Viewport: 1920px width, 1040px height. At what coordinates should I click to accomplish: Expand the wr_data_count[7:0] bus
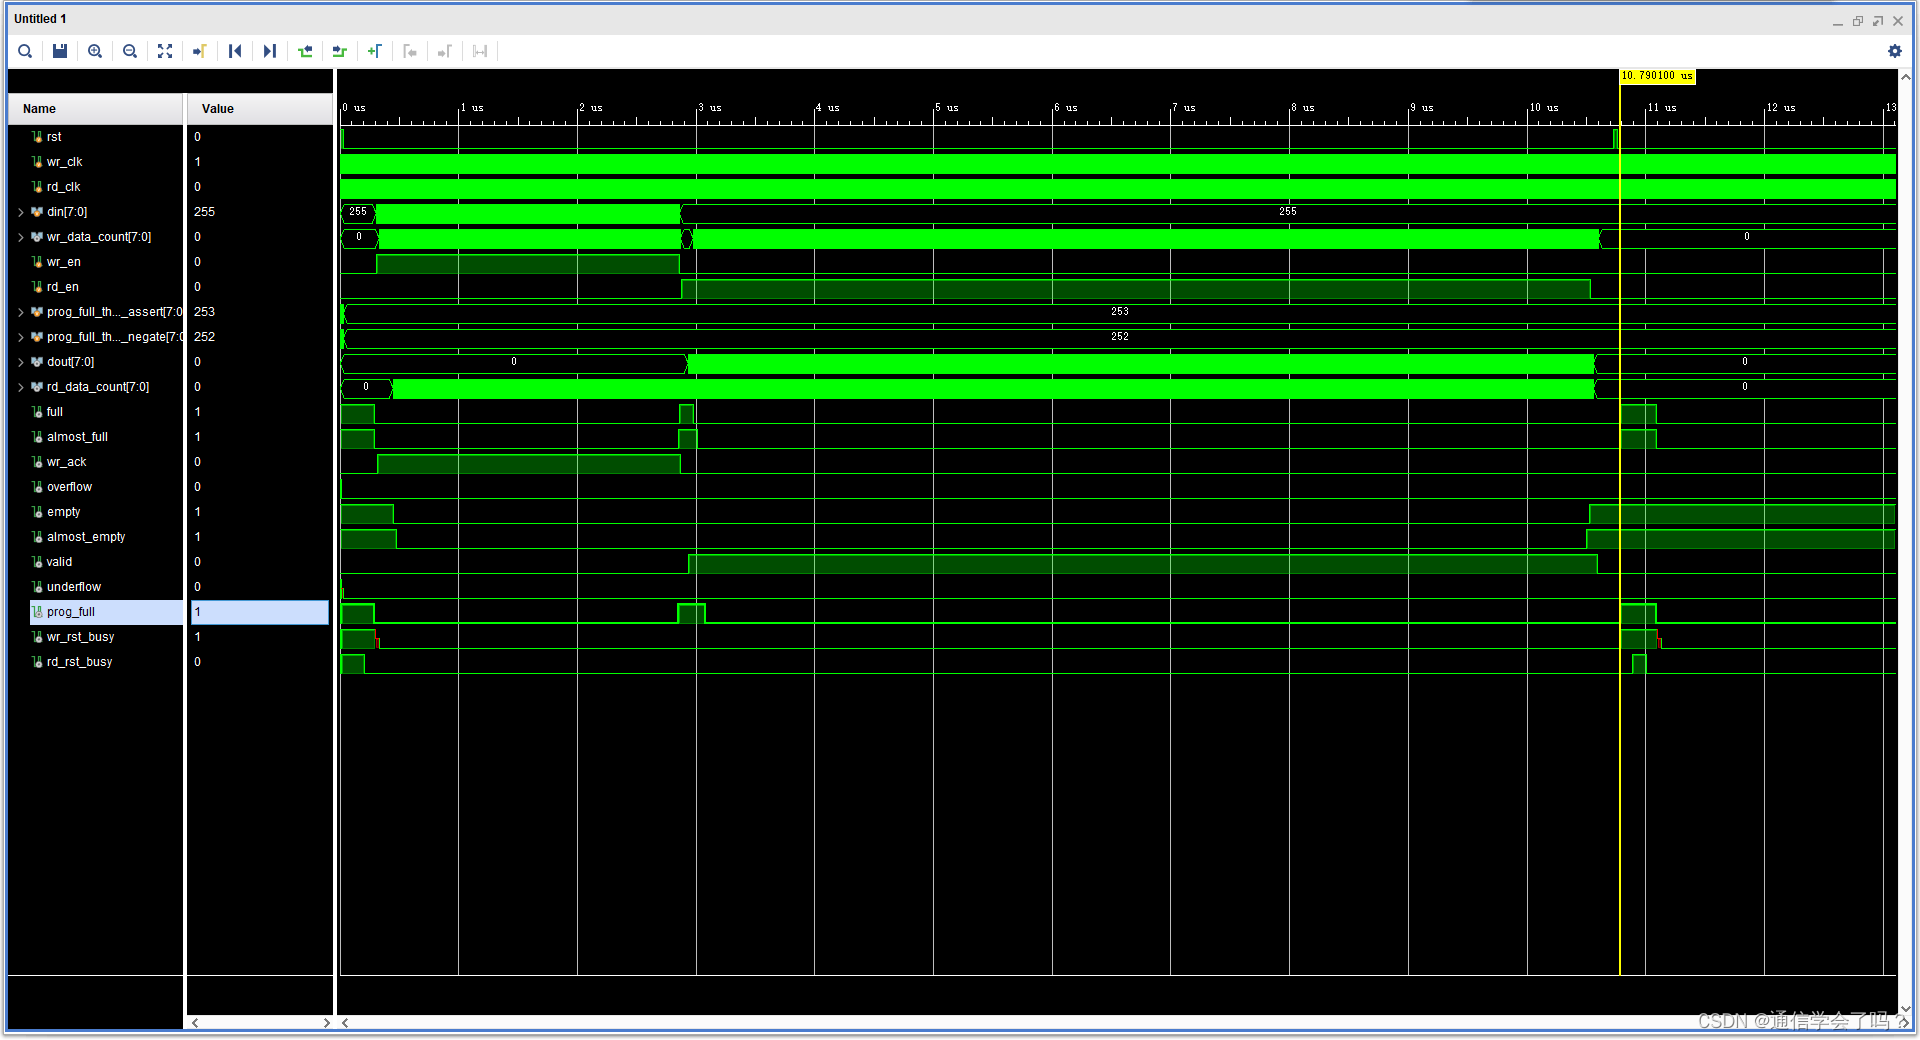tap(21, 237)
